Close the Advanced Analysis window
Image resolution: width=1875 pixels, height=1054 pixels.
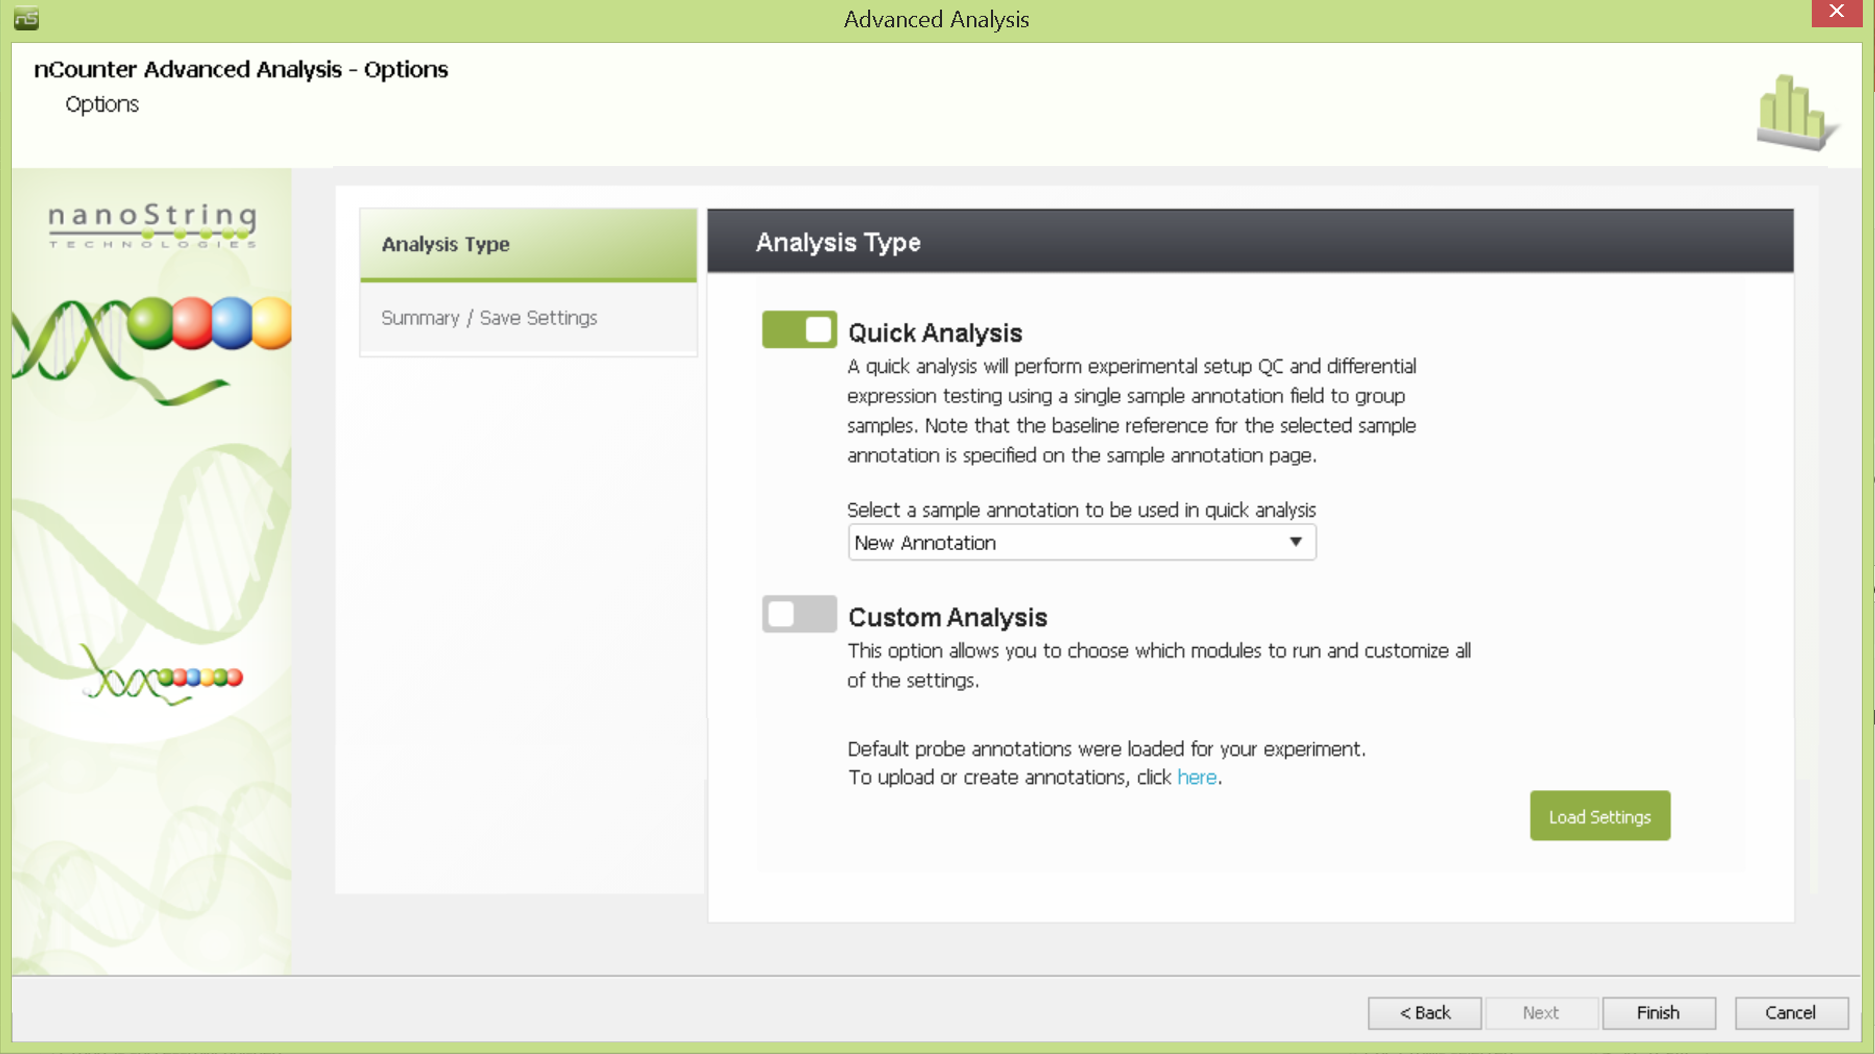click(x=1836, y=12)
